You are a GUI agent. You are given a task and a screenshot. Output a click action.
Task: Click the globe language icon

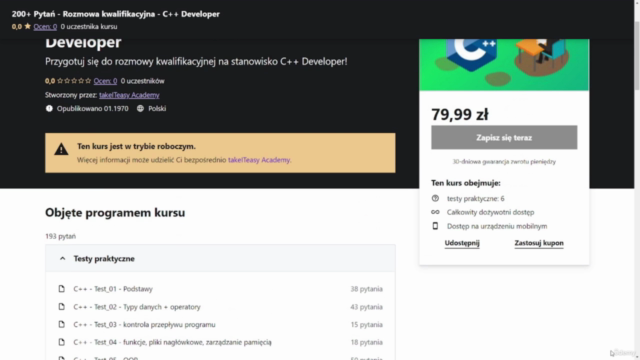140,109
